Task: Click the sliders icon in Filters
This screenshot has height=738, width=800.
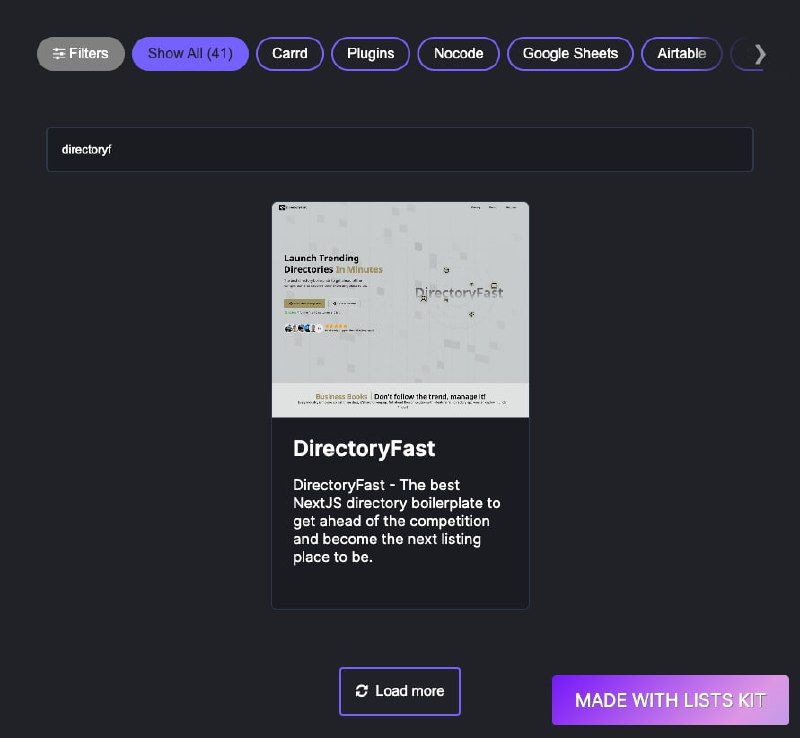Action: (x=59, y=54)
